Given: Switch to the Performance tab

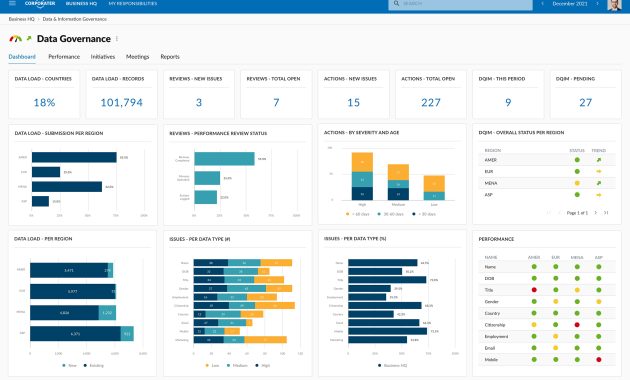Looking at the screenshot, I should pyautogui.click(x=64, y=57).
